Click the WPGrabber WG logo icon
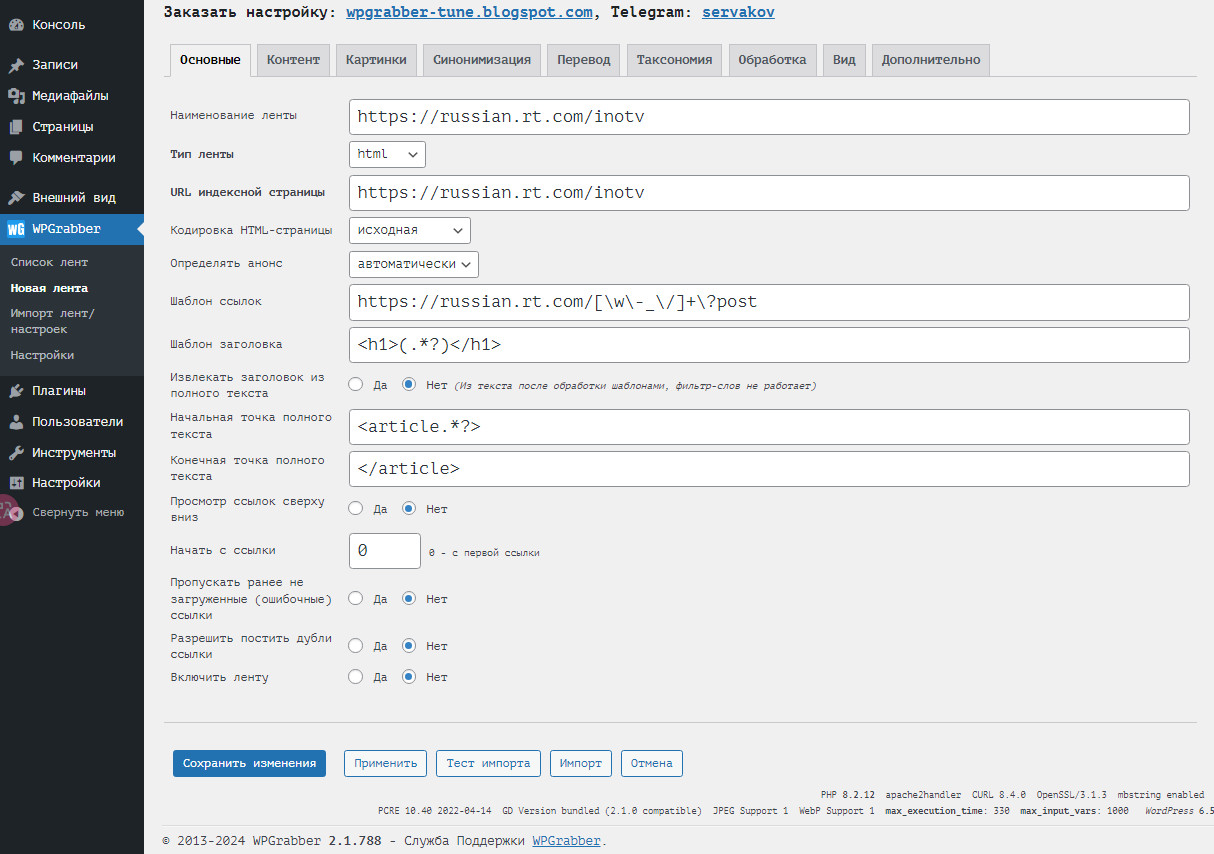 coord(16,229)
